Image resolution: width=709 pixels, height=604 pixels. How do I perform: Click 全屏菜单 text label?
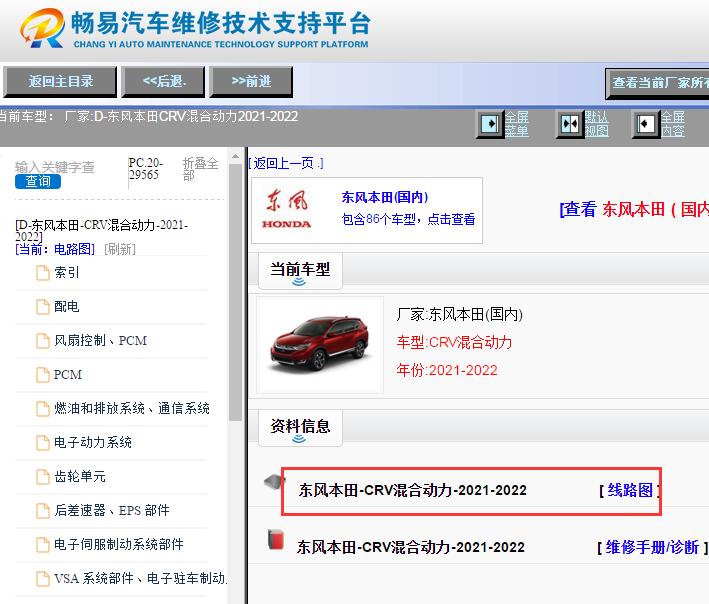point(517,124)
